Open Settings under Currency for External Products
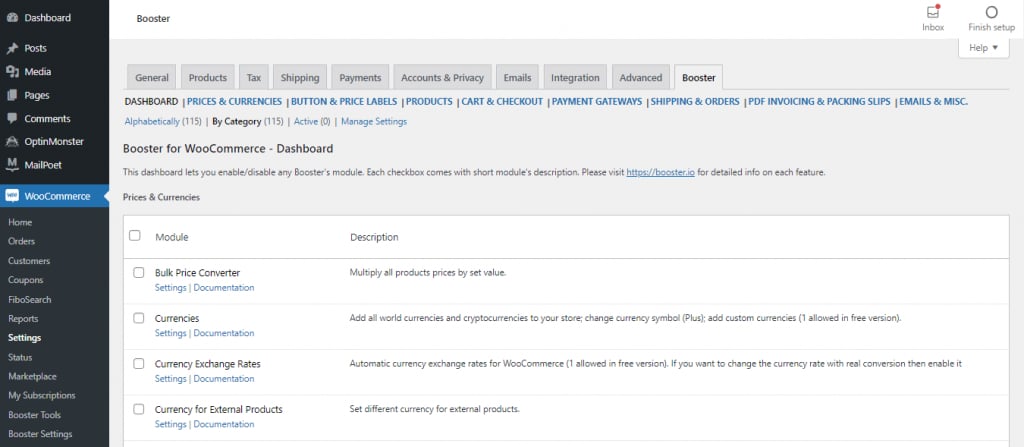 [x=170, y=424]
